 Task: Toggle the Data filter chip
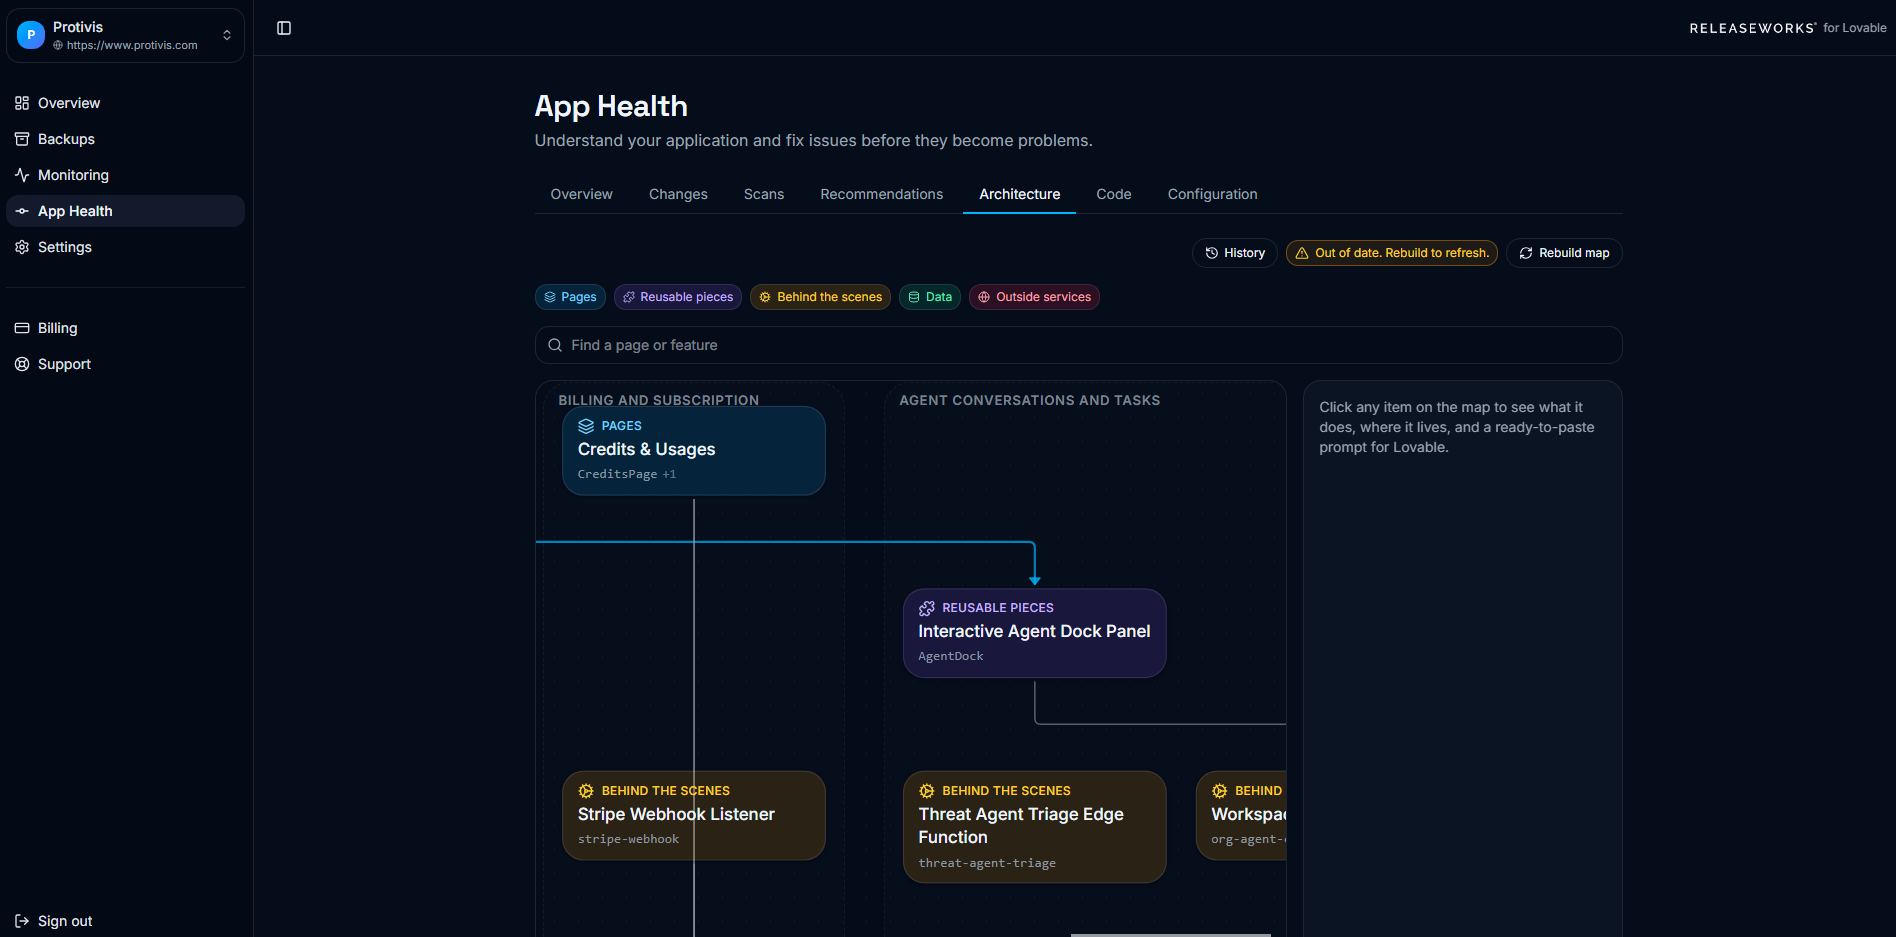tap(930, 297)
